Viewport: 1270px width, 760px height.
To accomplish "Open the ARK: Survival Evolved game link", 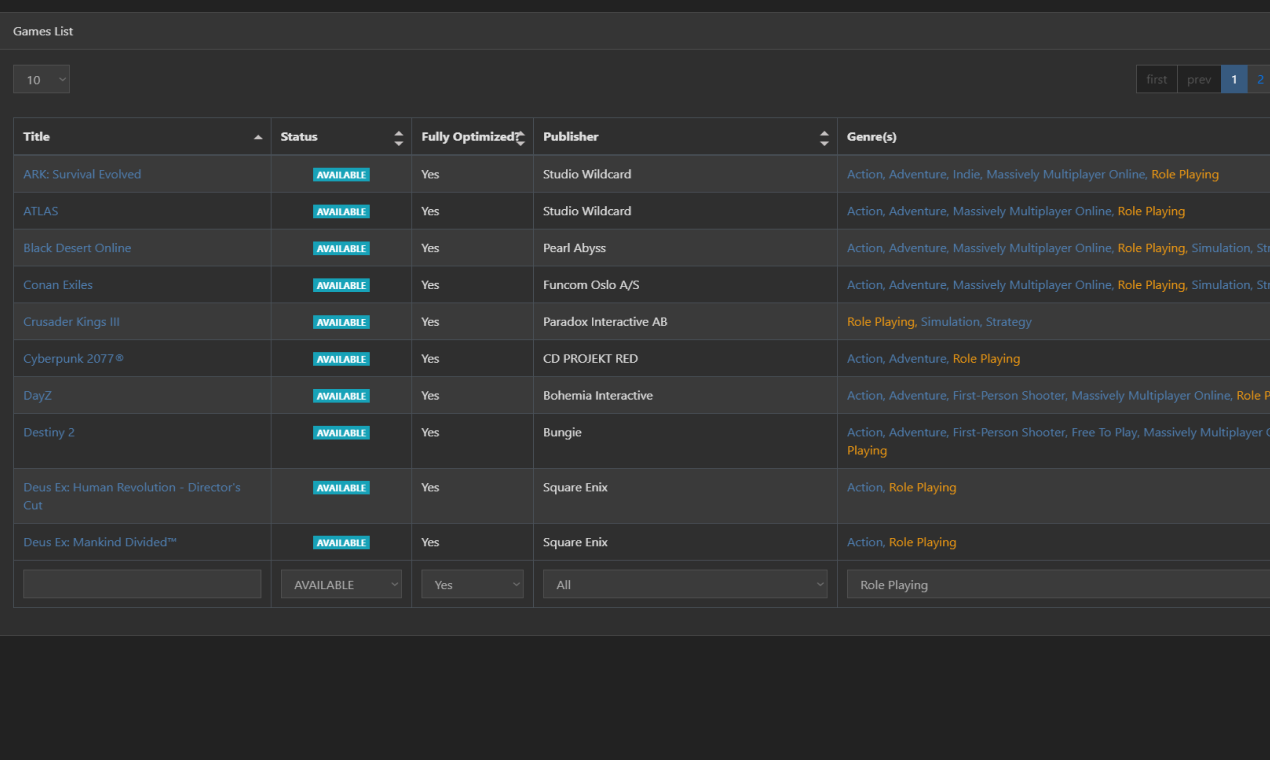I will click(x=82, y=174).
